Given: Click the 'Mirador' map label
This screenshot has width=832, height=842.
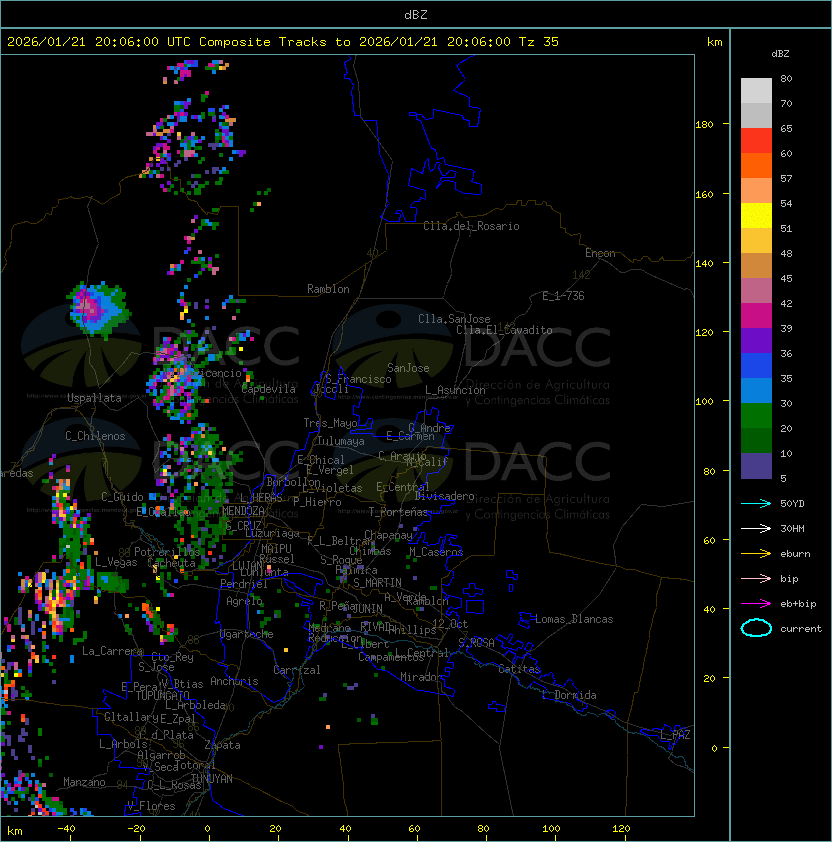Looking at the screenshot, I should pyautogui.click(x=422, y=677).
